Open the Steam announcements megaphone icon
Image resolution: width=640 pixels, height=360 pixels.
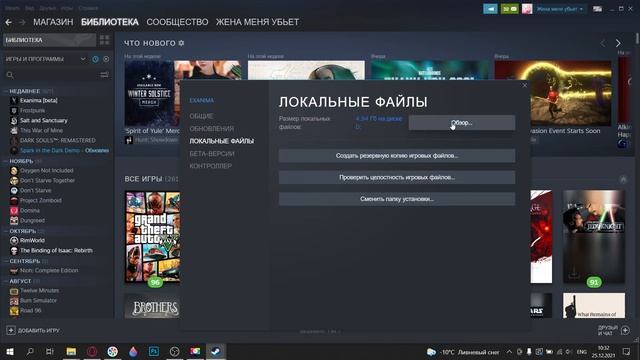coord(490,9)
